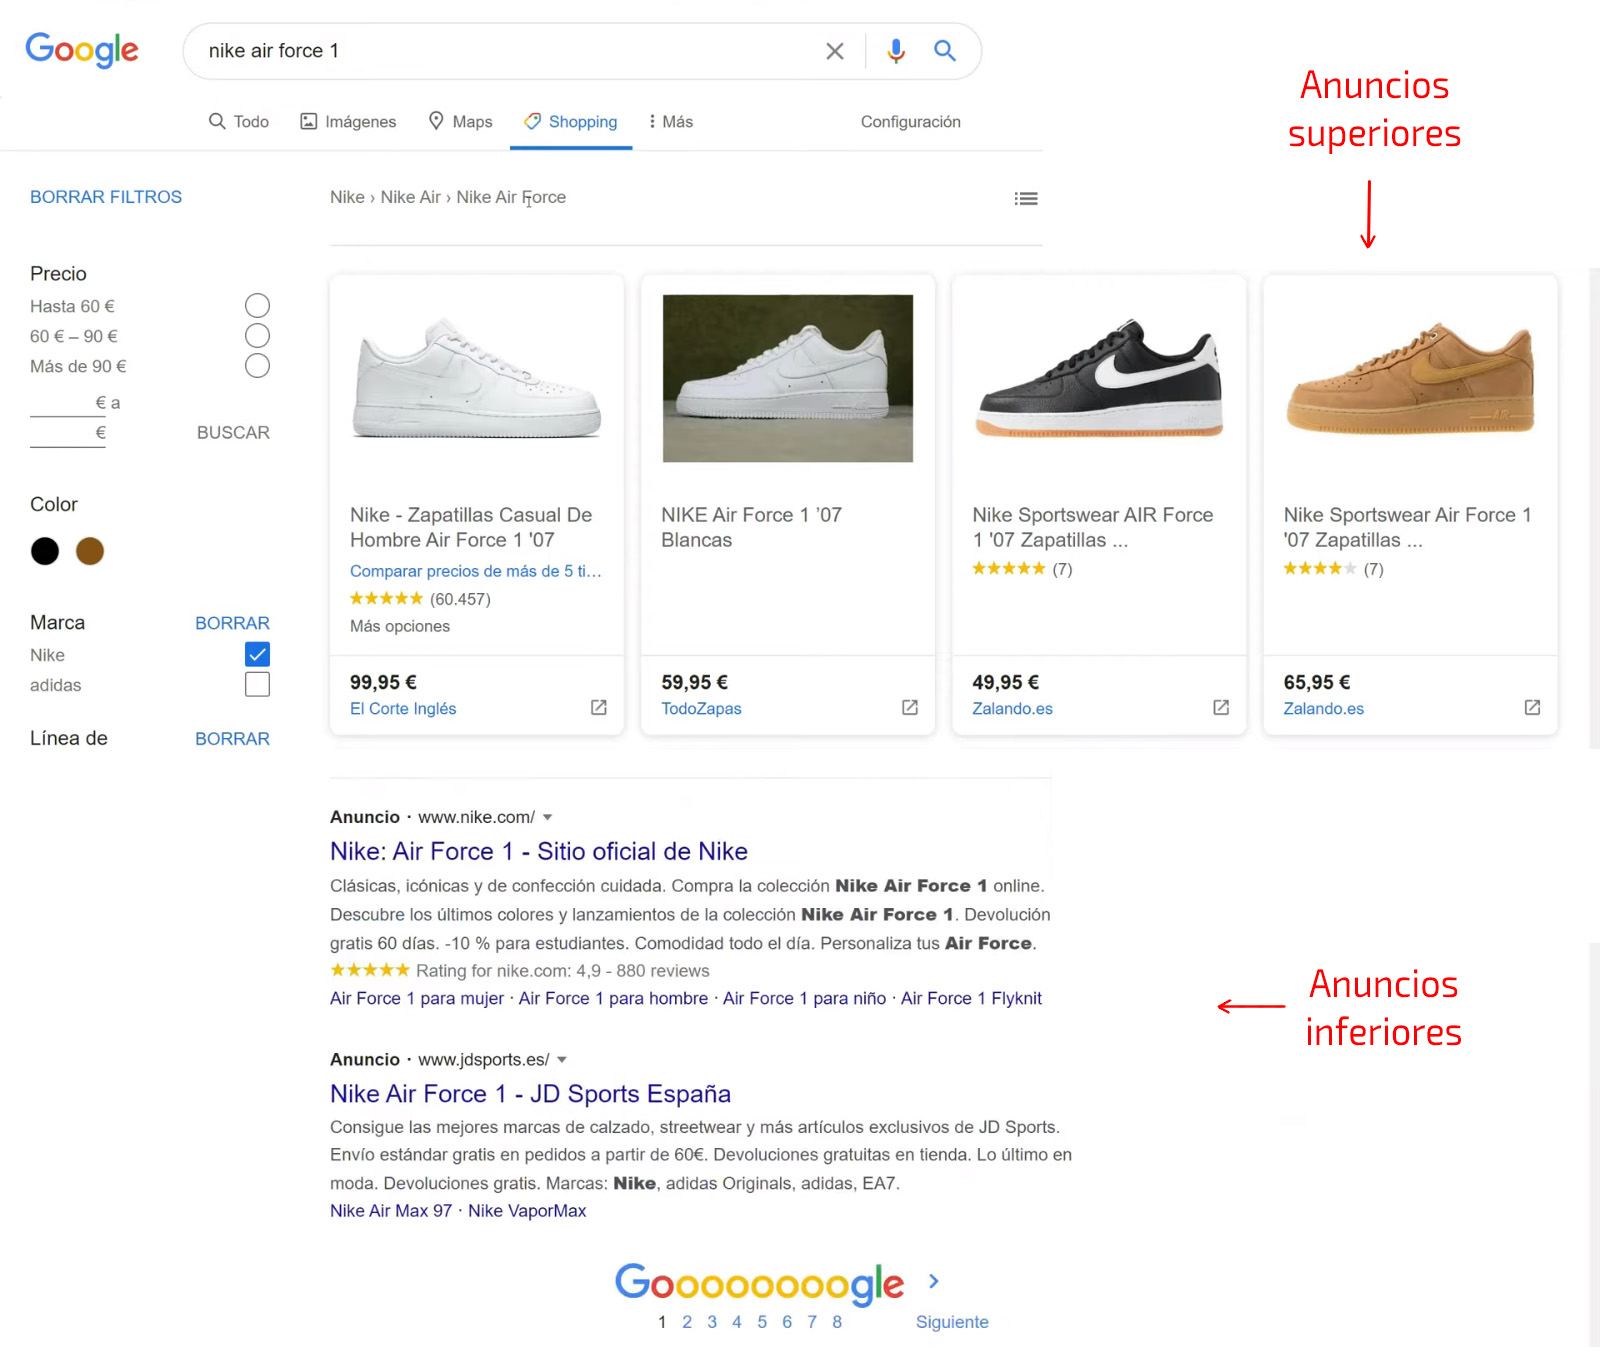The width and height of the screenshot is (1600, 1356).
Task: Select the '60 € – 90 €' price radio
Action: tap(257, 335)
